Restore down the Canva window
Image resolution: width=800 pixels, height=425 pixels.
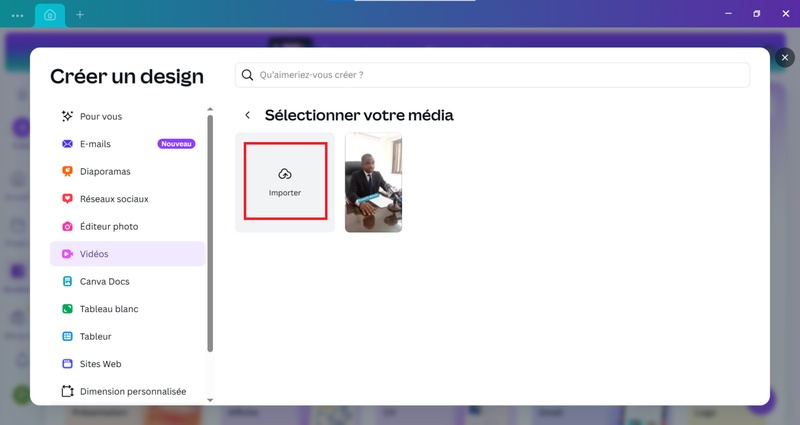(x=757, y=14)
